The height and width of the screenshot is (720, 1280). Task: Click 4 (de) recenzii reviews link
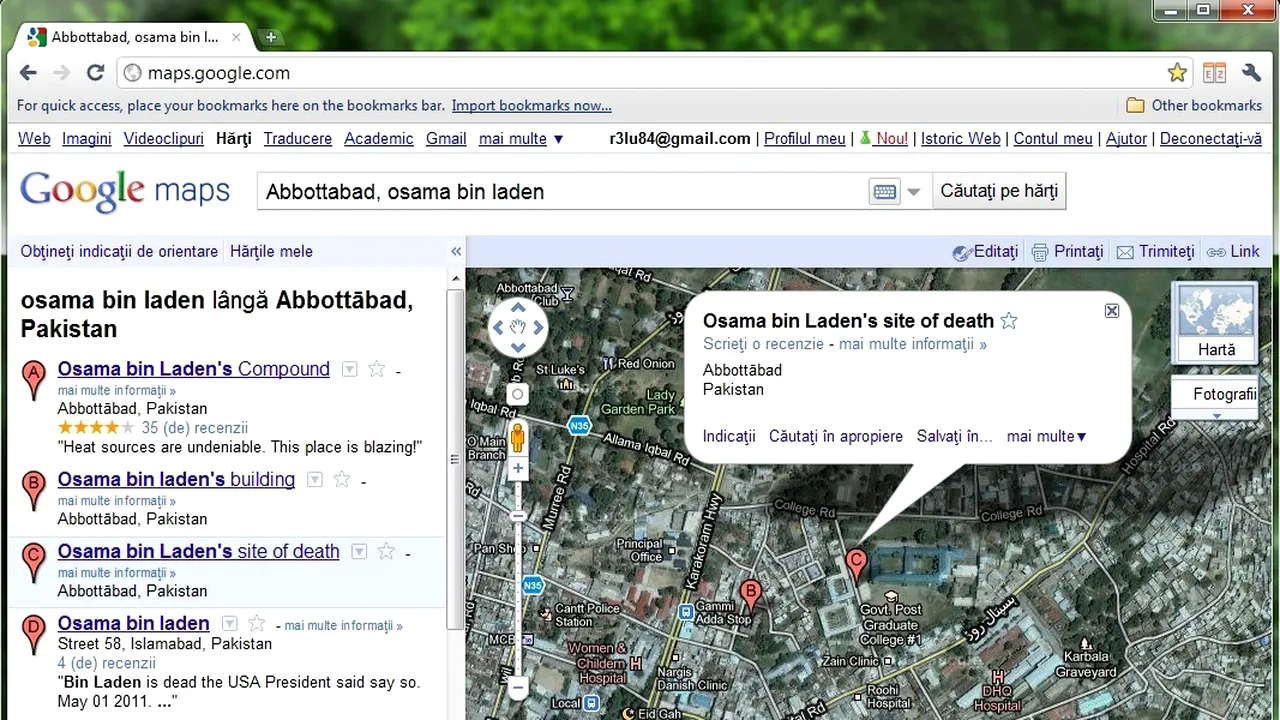107,663
